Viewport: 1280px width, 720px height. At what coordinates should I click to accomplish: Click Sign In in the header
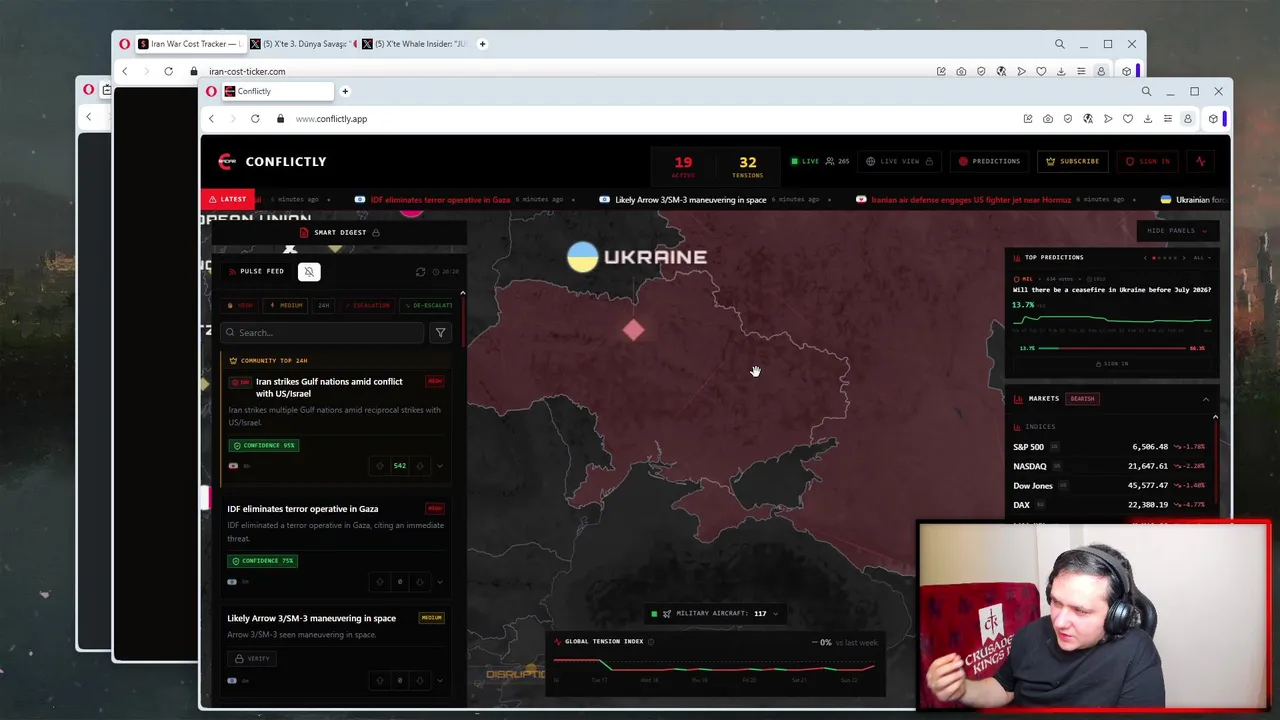coord(1147,161)
